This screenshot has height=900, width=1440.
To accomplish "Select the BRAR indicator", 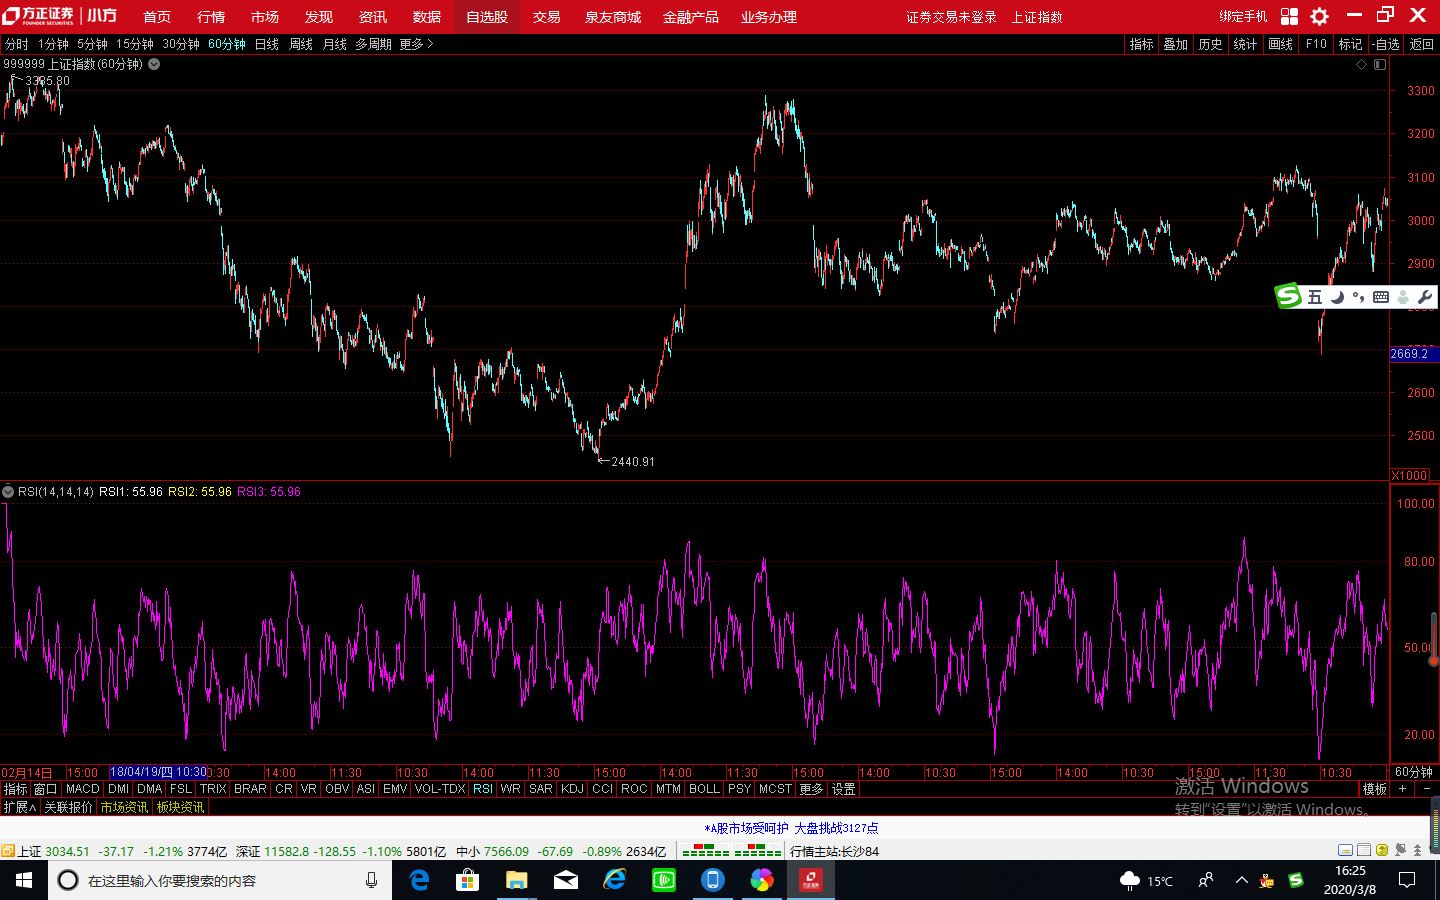I will pos(250,789).
